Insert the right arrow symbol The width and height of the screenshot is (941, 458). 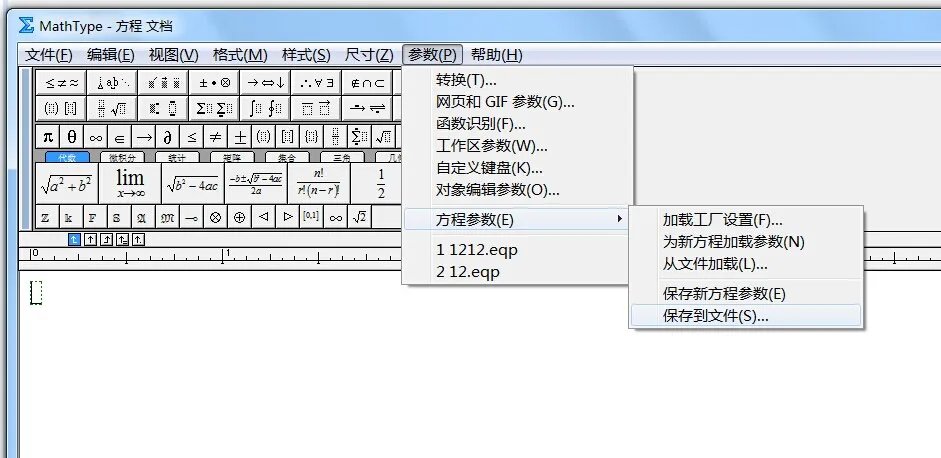143,137
